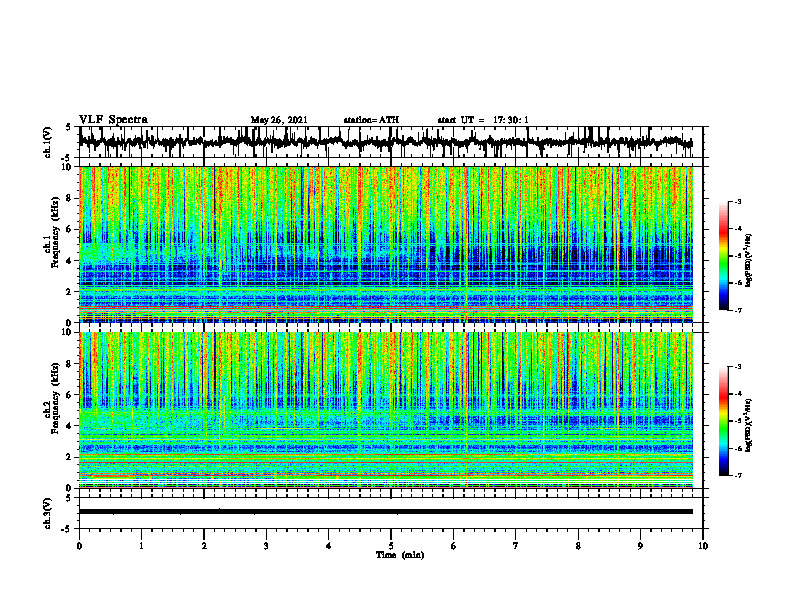The width and height of the screenshot is (792, 612).
Task: Click the ch.1 voltage waveform trace
Action: 385,142
